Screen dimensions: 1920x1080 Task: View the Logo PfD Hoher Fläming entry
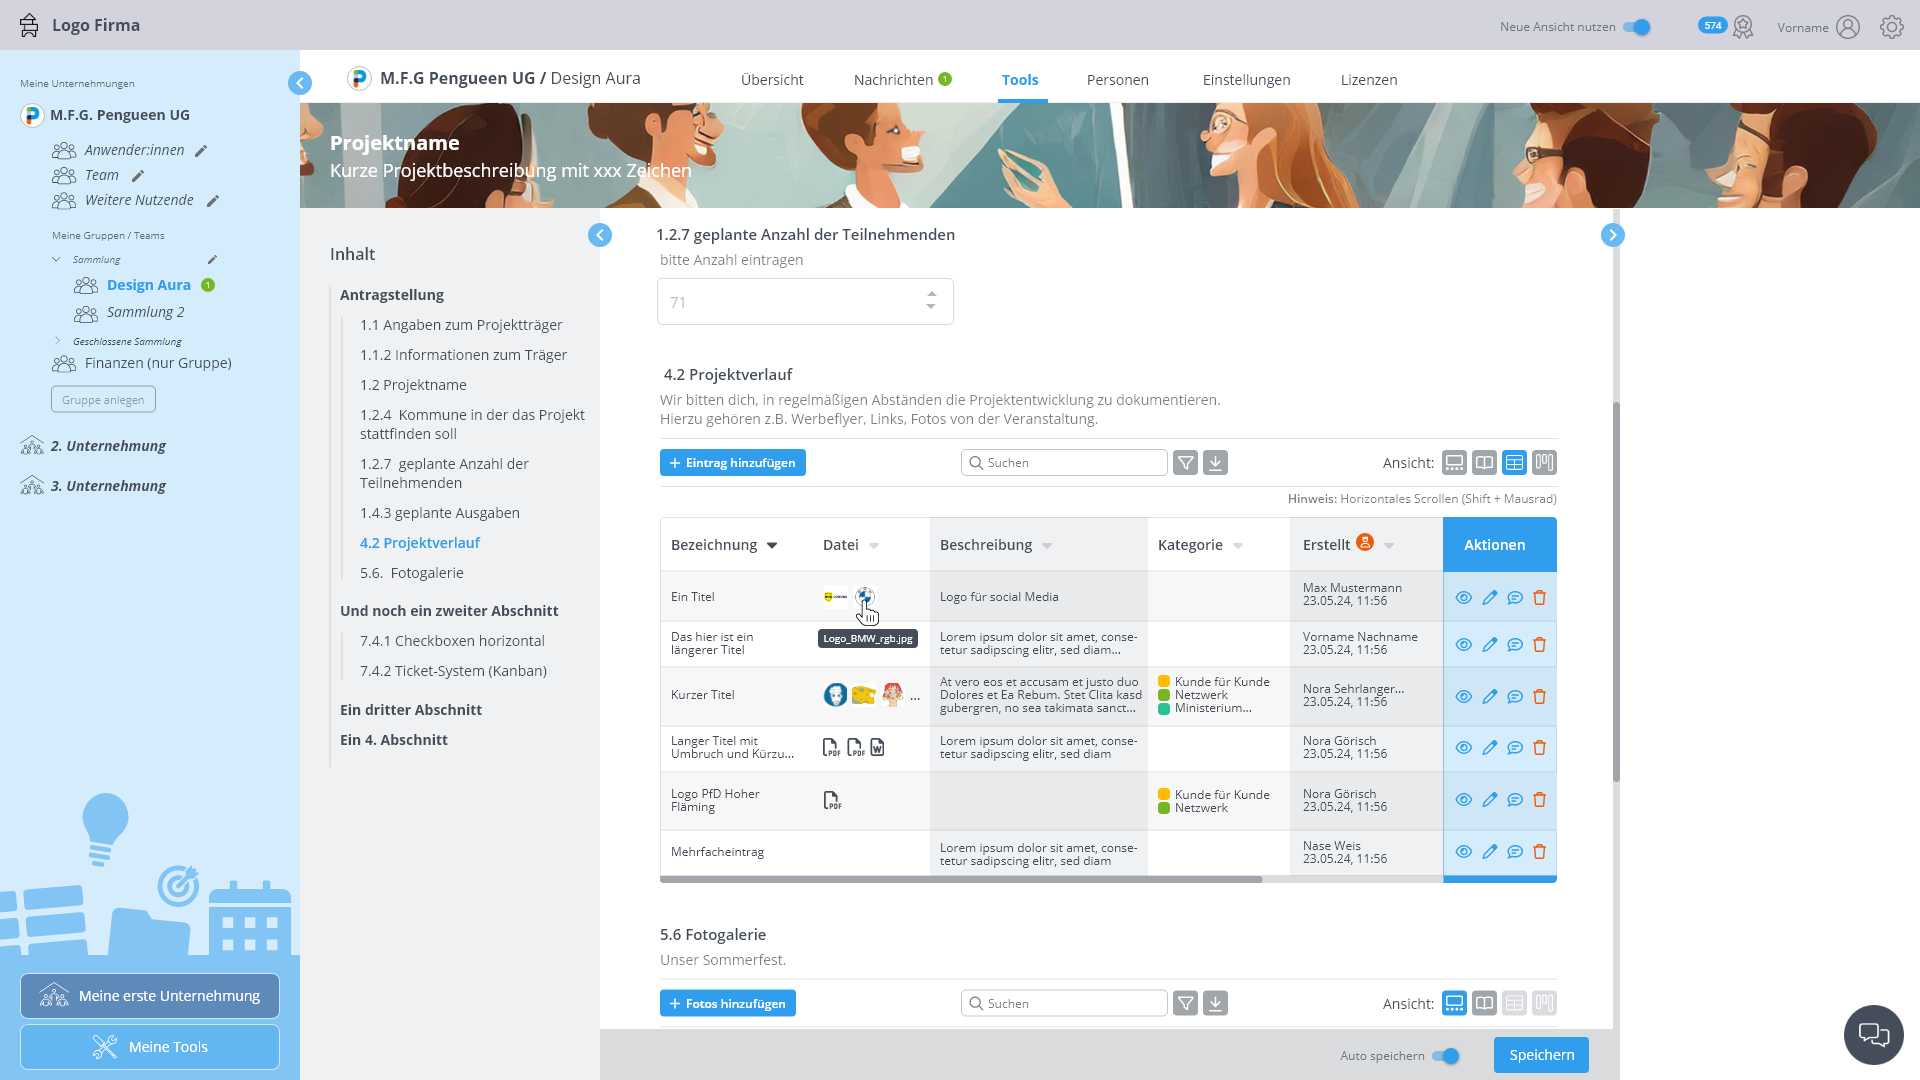coord(1464,800)
